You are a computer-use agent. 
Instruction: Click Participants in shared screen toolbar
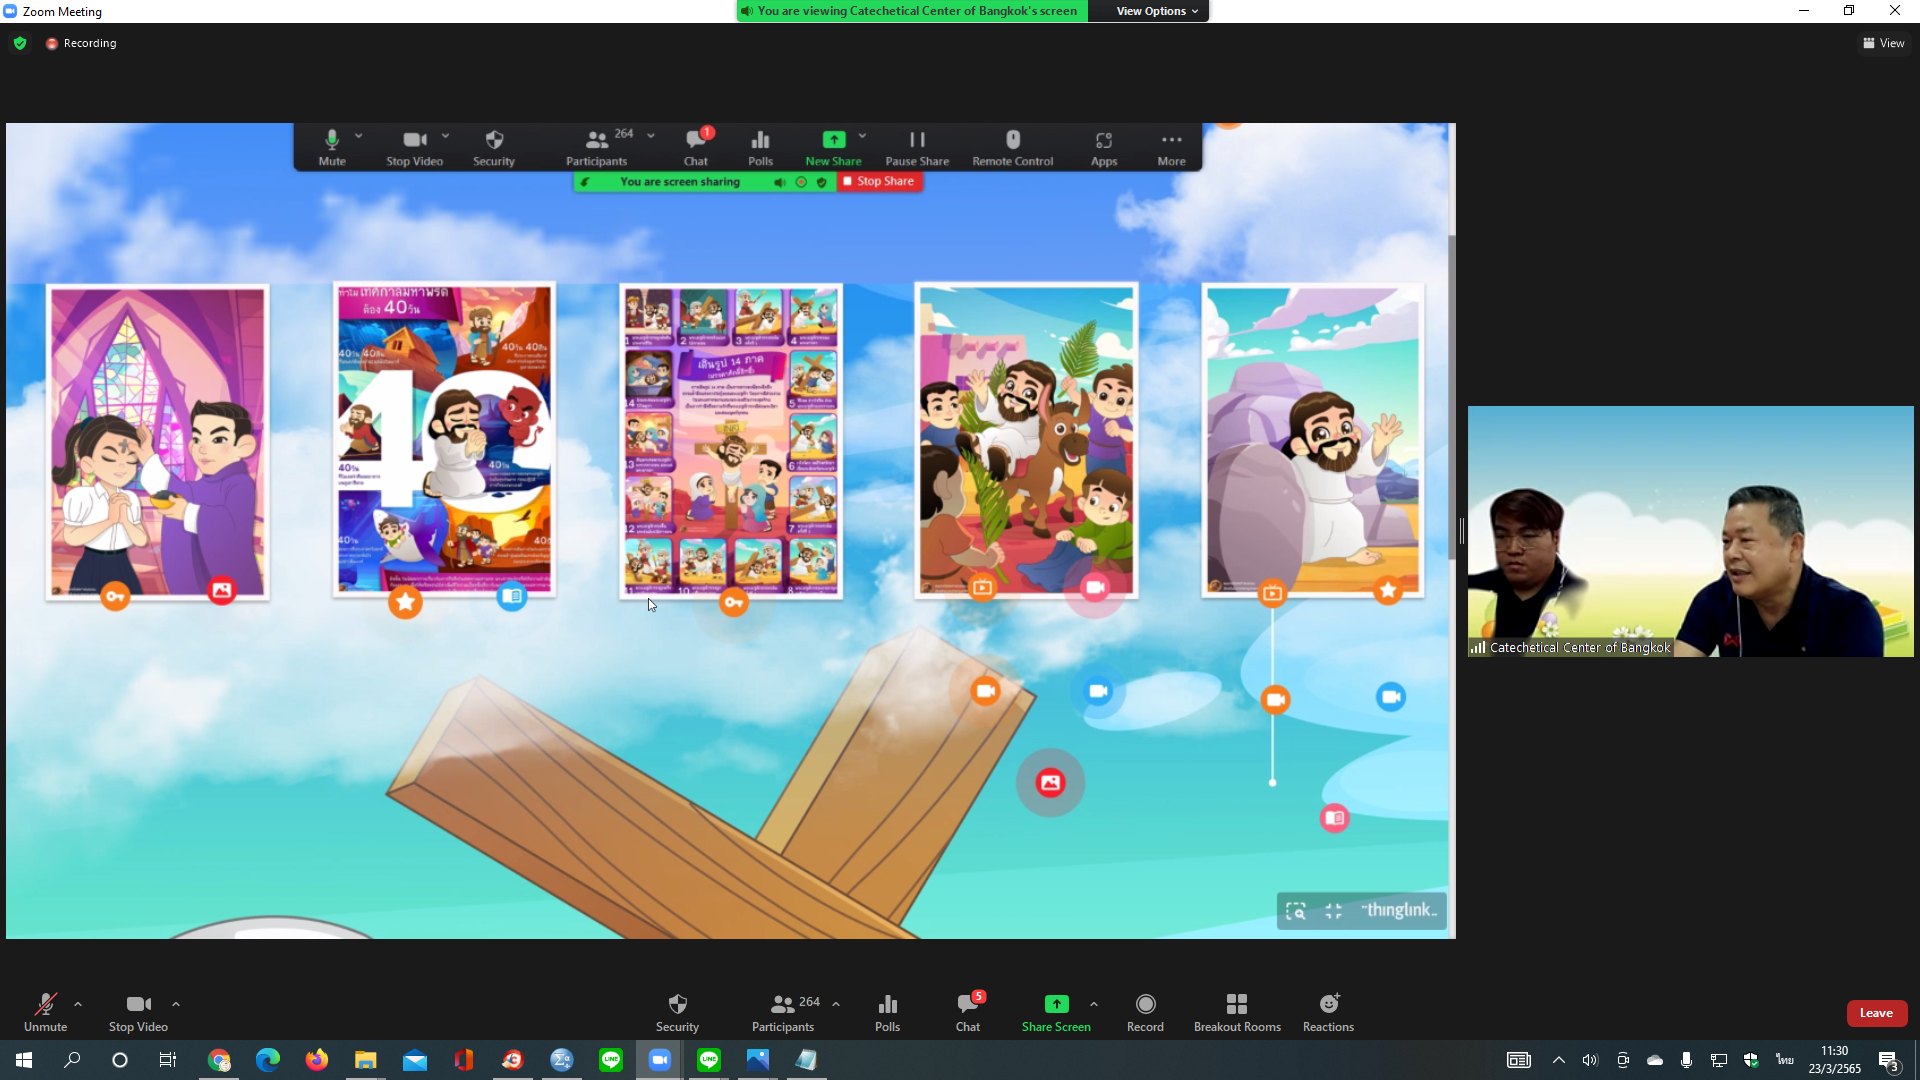click(597, 147)
